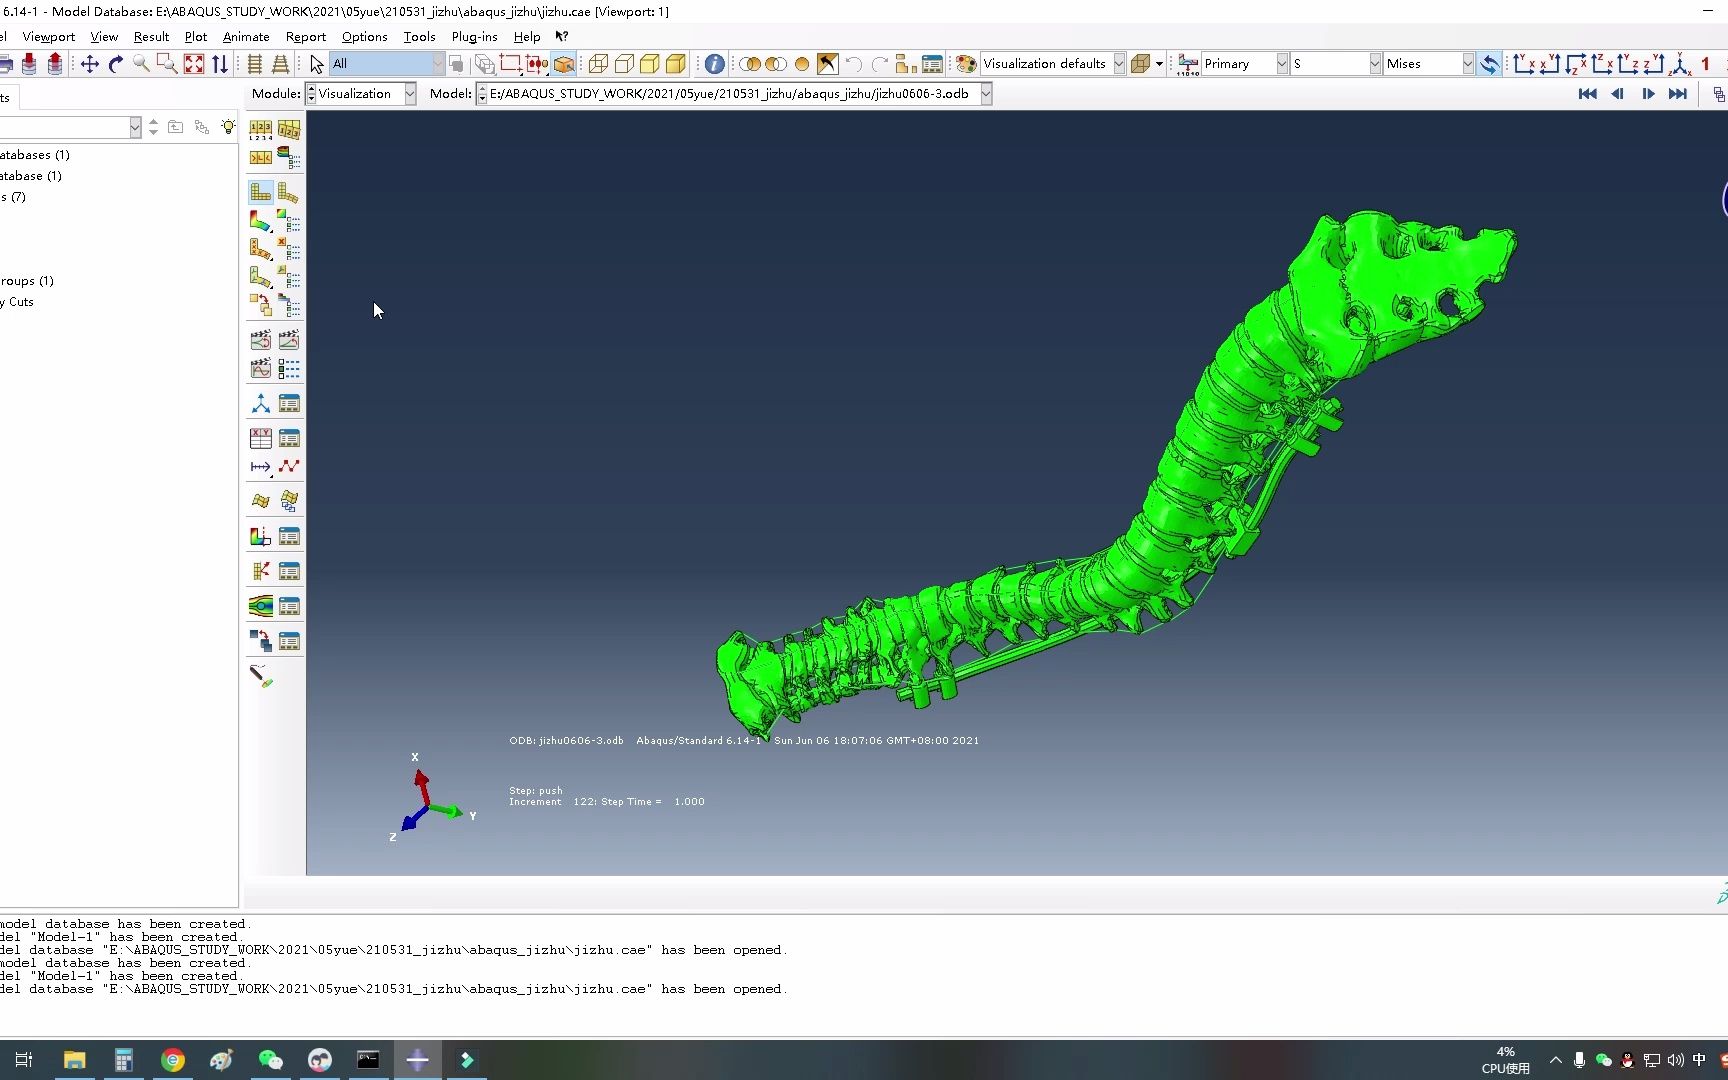
Task: Toggle the lightbulb highlight icon
Action: coord(228,127)
